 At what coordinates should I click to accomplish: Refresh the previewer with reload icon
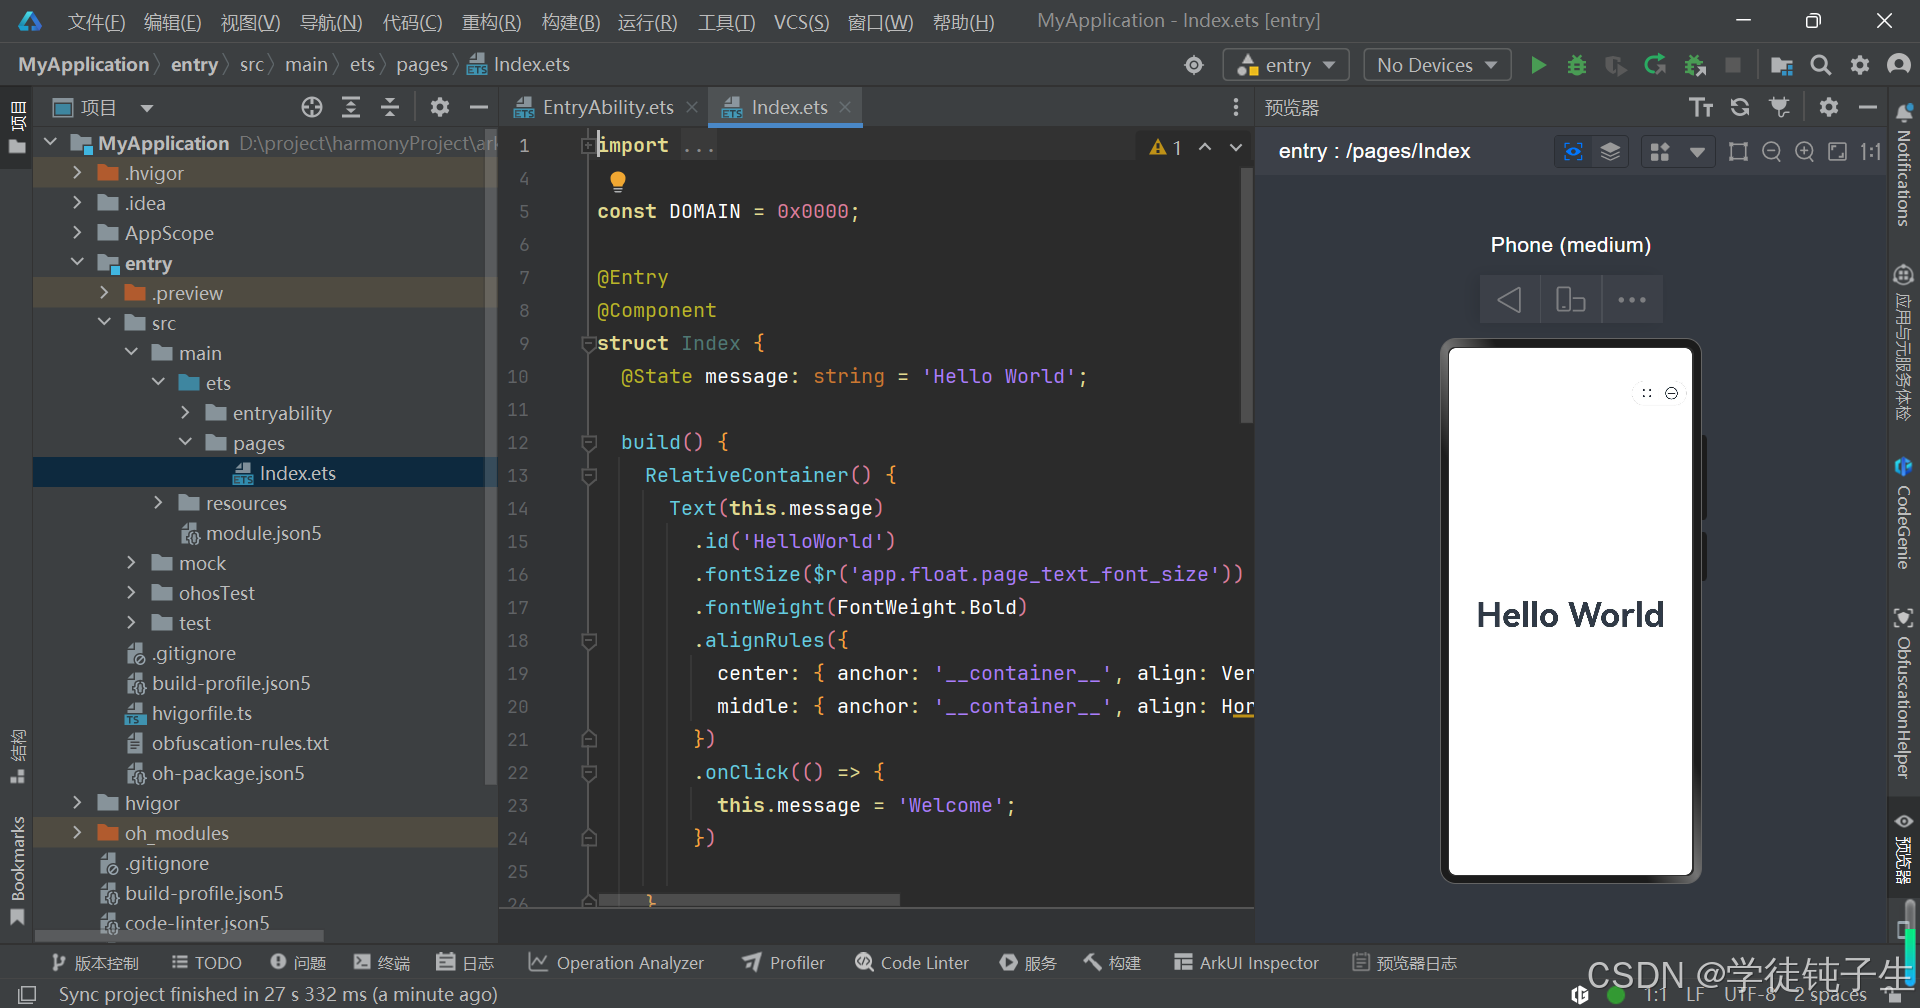coord(1740,107)
